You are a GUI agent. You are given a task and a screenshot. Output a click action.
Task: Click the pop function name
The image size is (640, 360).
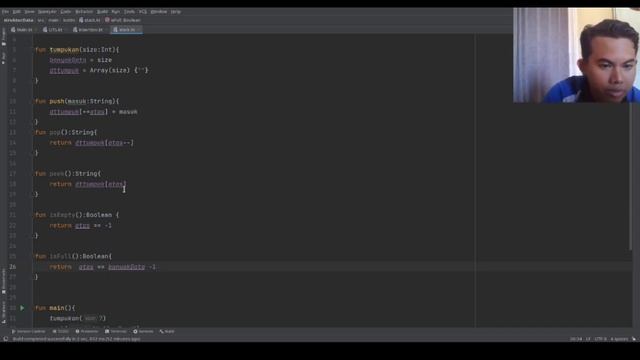pyautogui.click(x=55, y=132)
